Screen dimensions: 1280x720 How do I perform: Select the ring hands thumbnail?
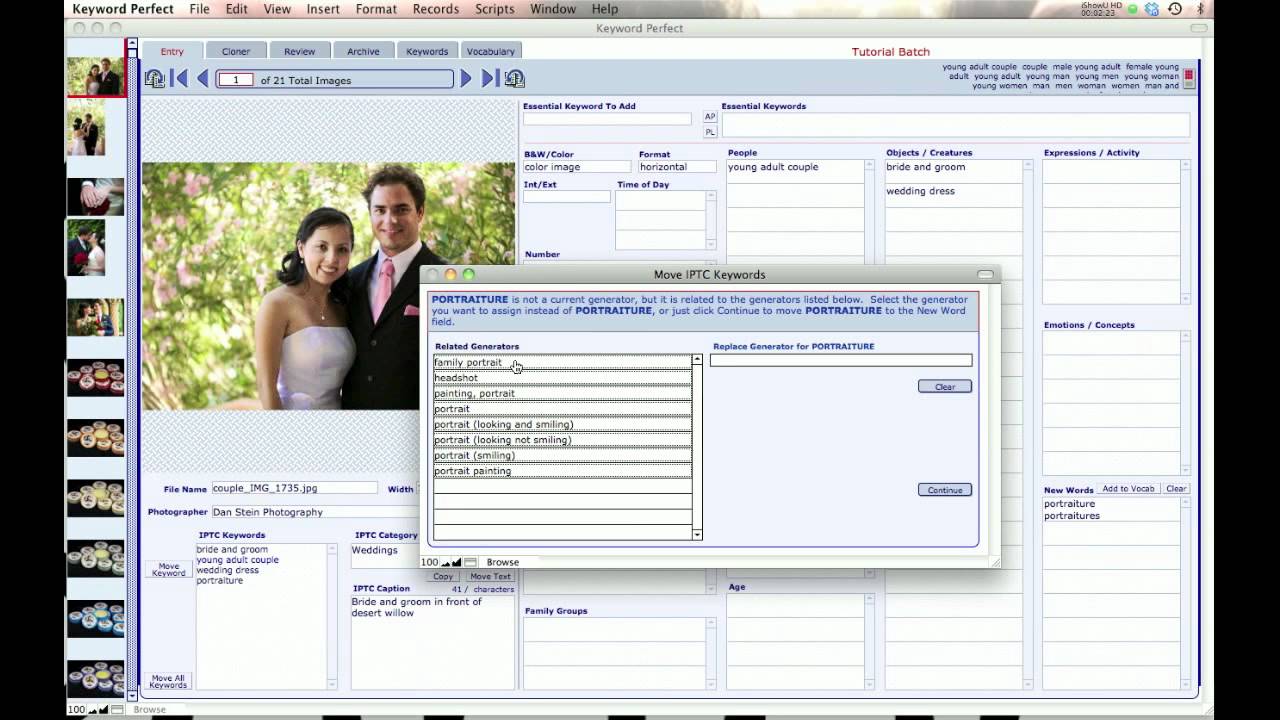[x=96, y=197]
